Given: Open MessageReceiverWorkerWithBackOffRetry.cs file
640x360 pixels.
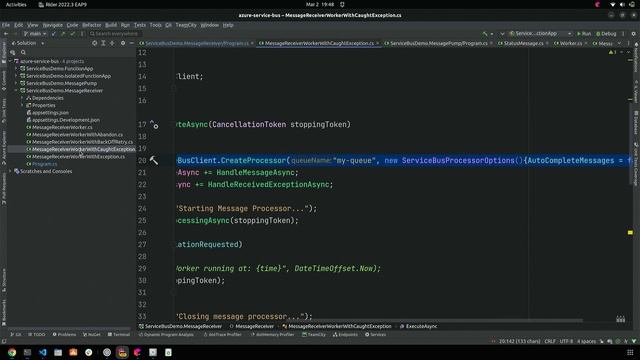Looking at the screenshot, I should click(80, 142).
